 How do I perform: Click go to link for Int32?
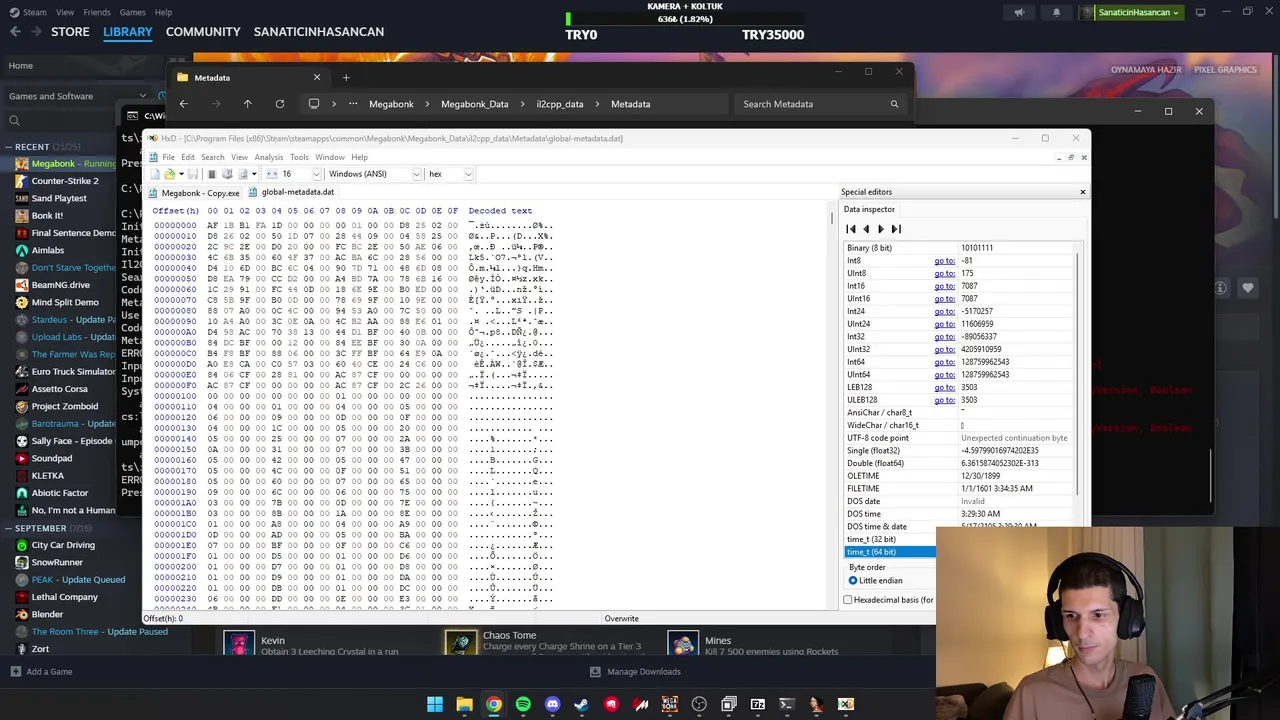pos(944,337)
